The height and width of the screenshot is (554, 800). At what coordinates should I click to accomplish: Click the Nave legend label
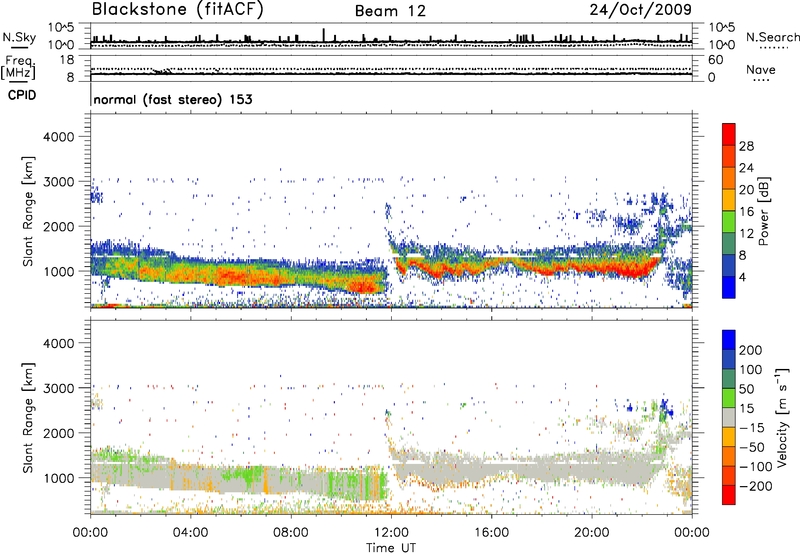click(761, 69)
